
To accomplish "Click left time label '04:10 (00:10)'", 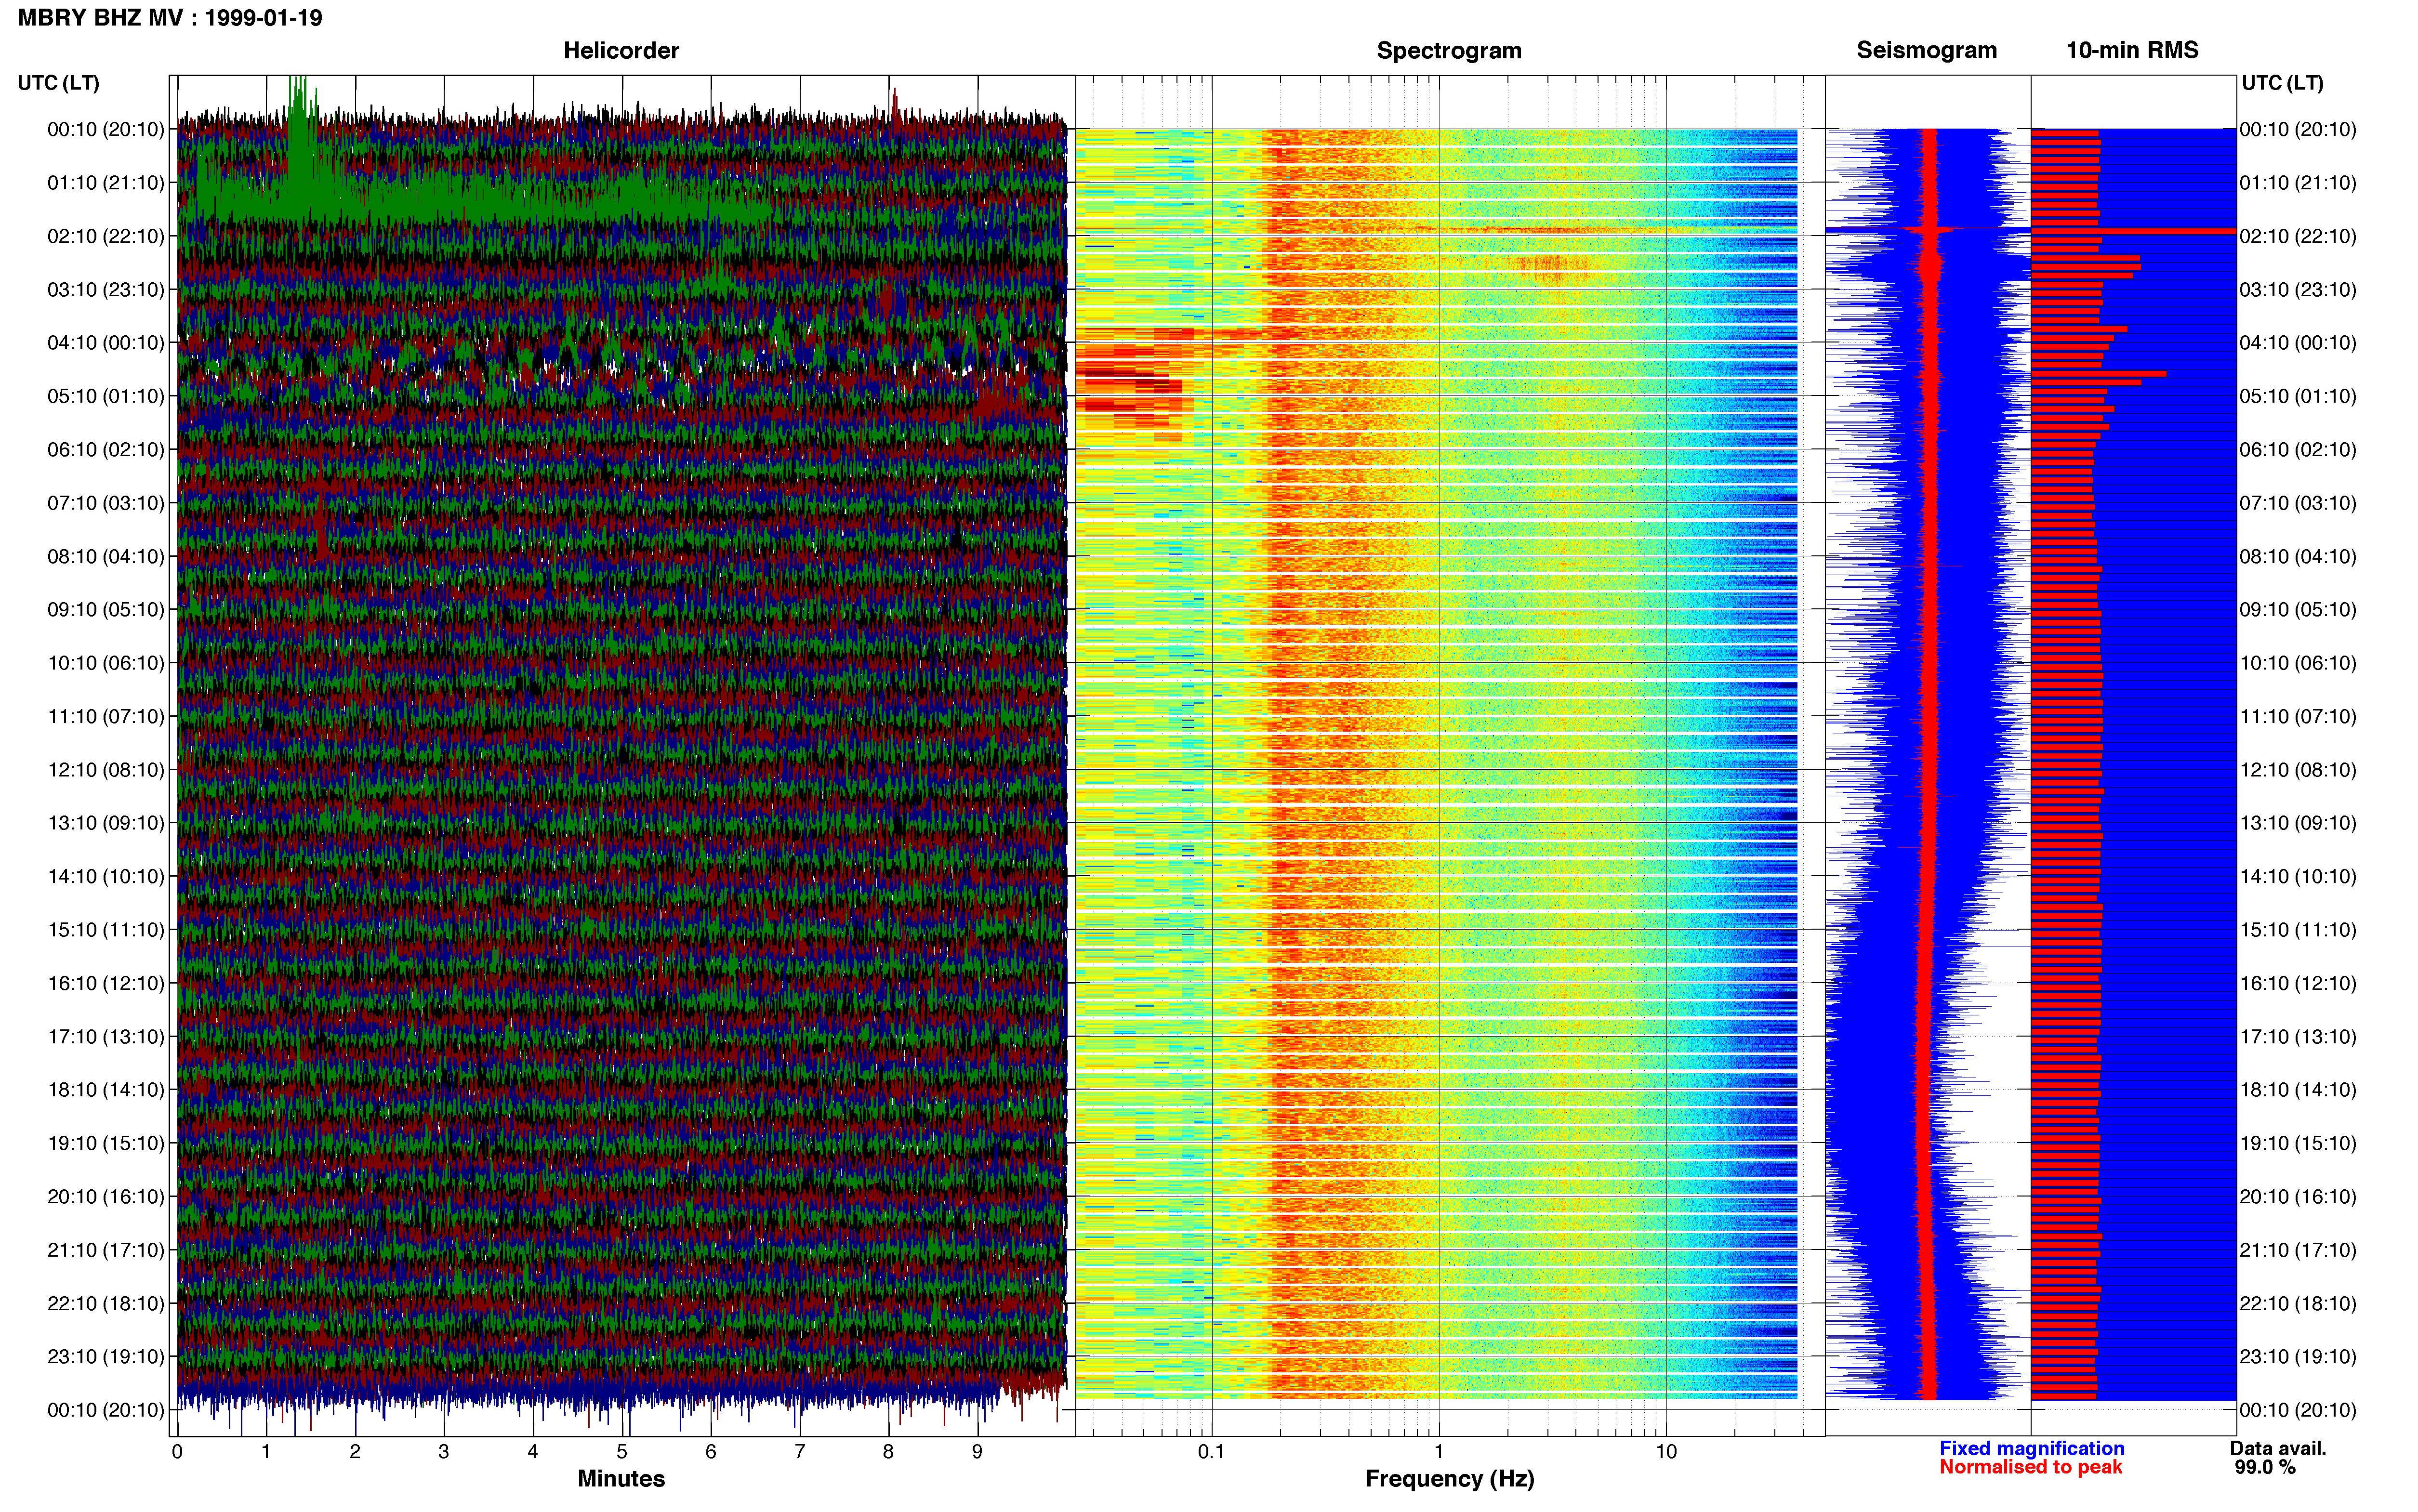I will (106, 343).
